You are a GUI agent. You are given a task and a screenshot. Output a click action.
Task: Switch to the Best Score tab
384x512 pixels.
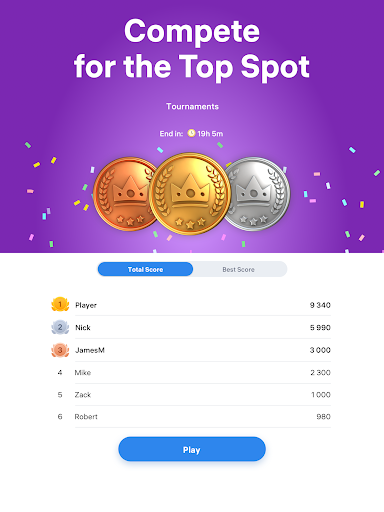[x=239, y=269]
